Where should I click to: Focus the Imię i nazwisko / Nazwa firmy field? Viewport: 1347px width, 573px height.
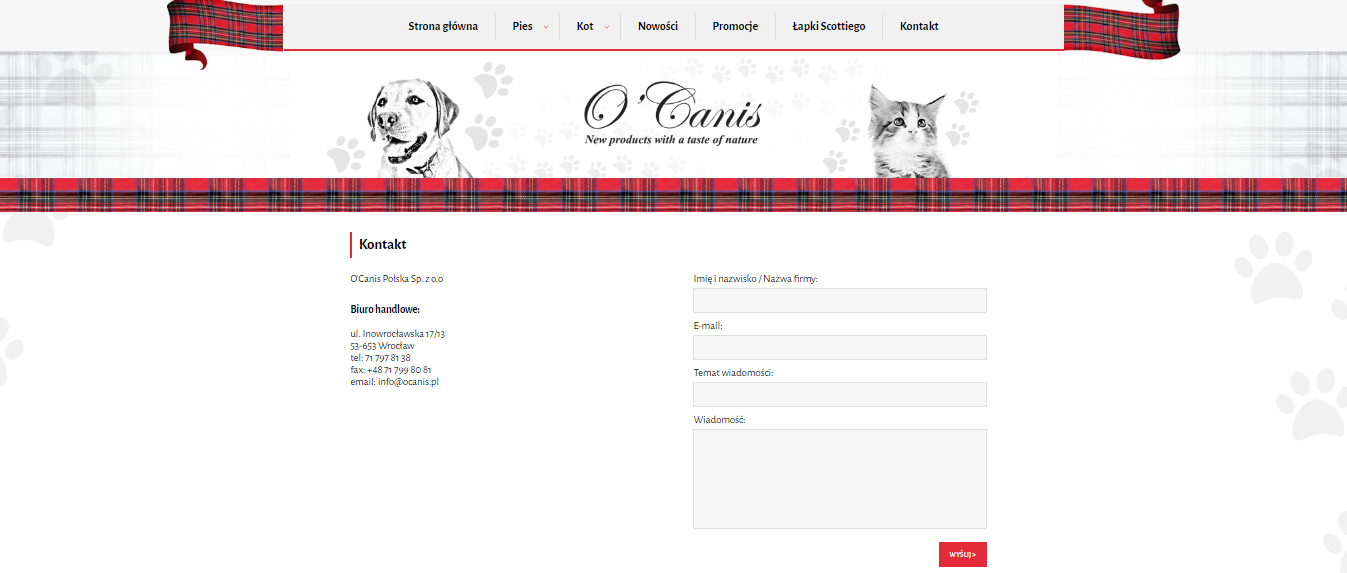tap(840, 300)
